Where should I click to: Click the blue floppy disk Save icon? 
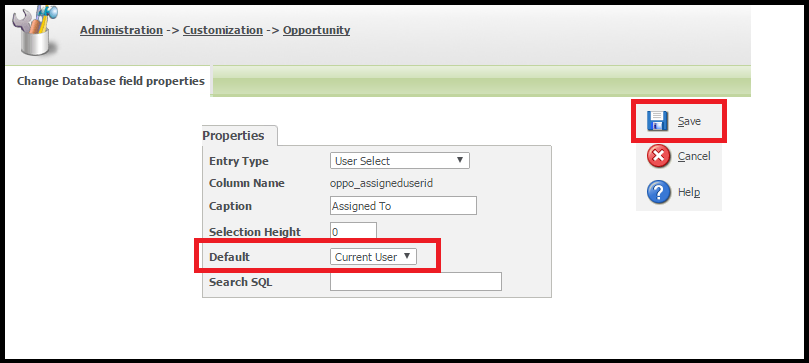[x=658, y=121]
